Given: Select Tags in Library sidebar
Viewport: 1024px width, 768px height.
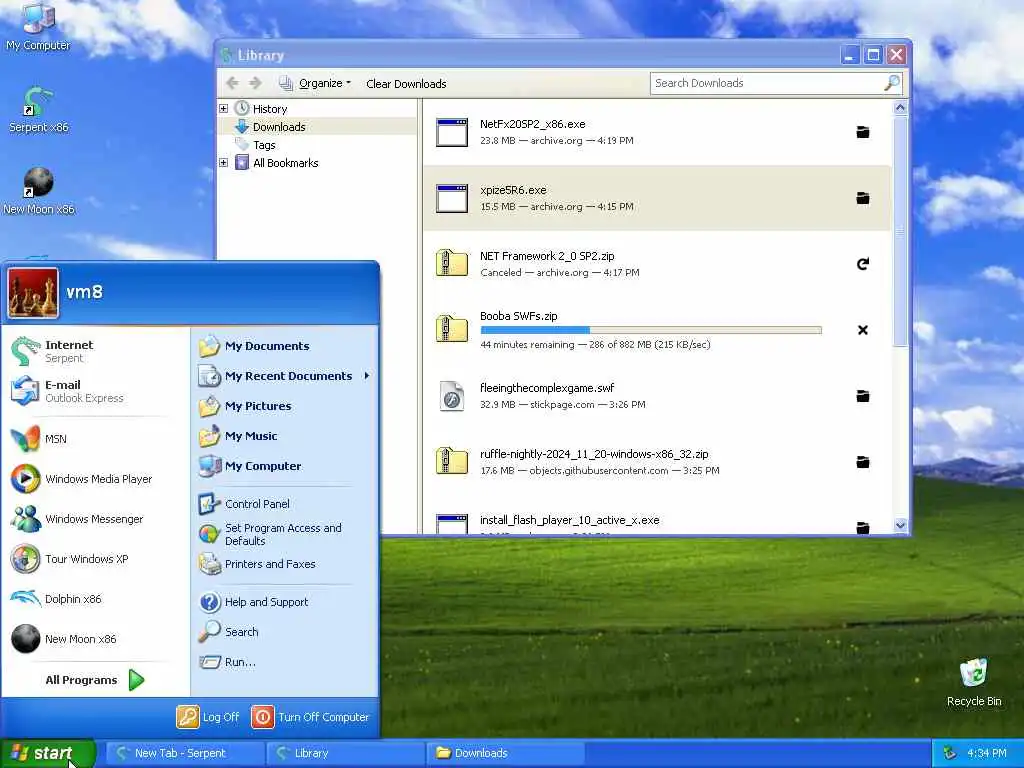Looking at the screenshot, I should [x=264, y=145].
